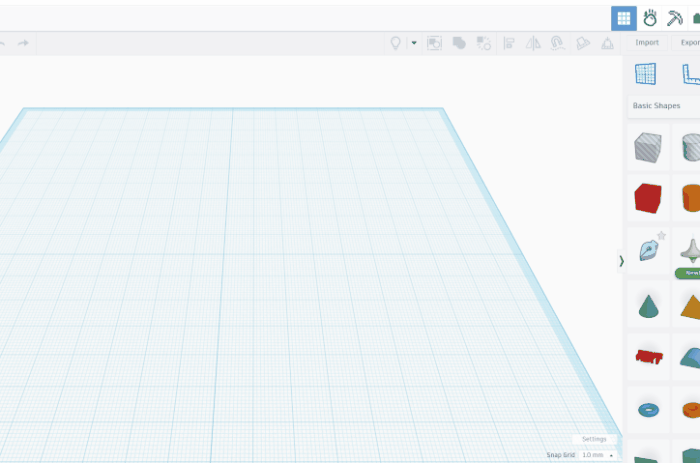Select the Mirror tool
This screenshot has height=463, width=700.
[x=533, y=43]
